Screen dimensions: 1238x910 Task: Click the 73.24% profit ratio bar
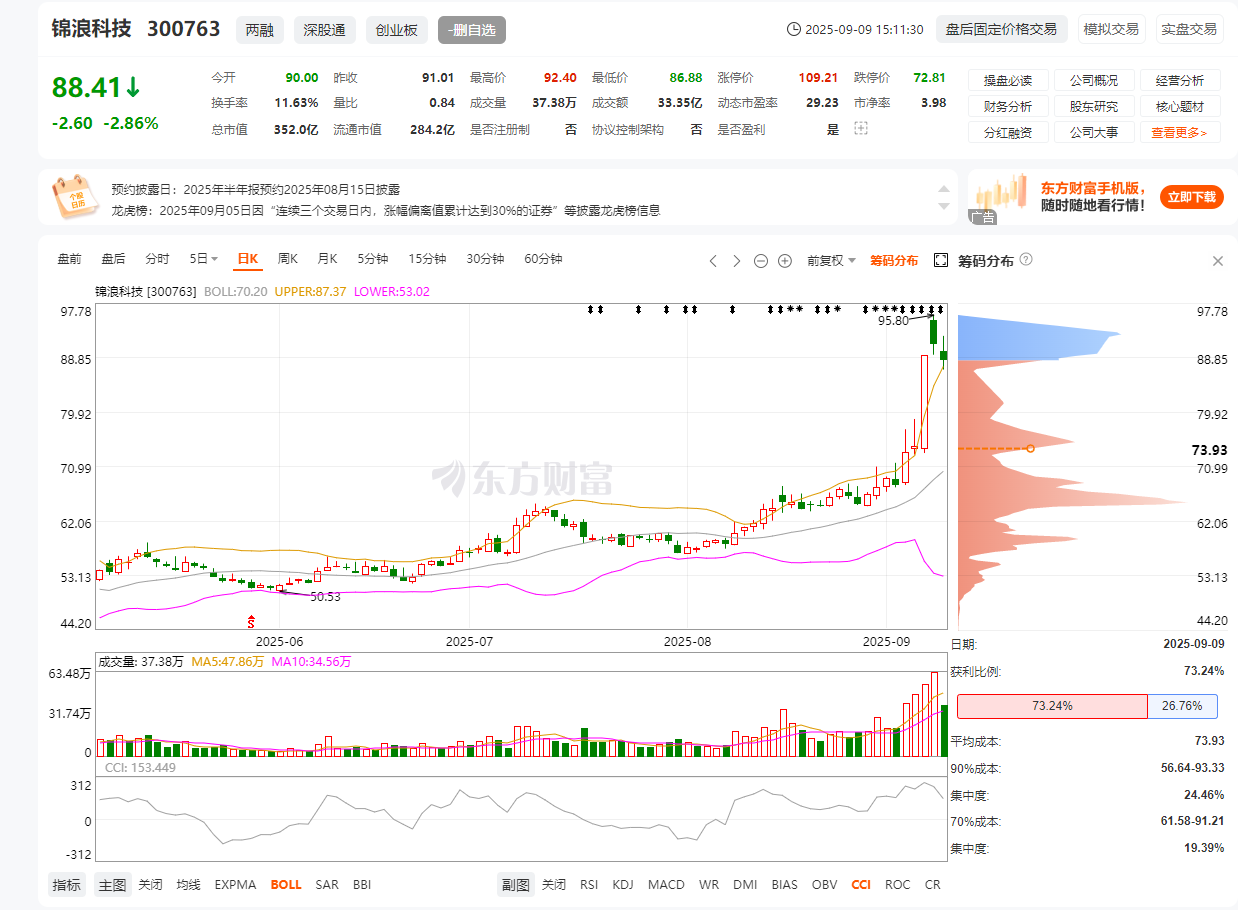pos(1052,706)
